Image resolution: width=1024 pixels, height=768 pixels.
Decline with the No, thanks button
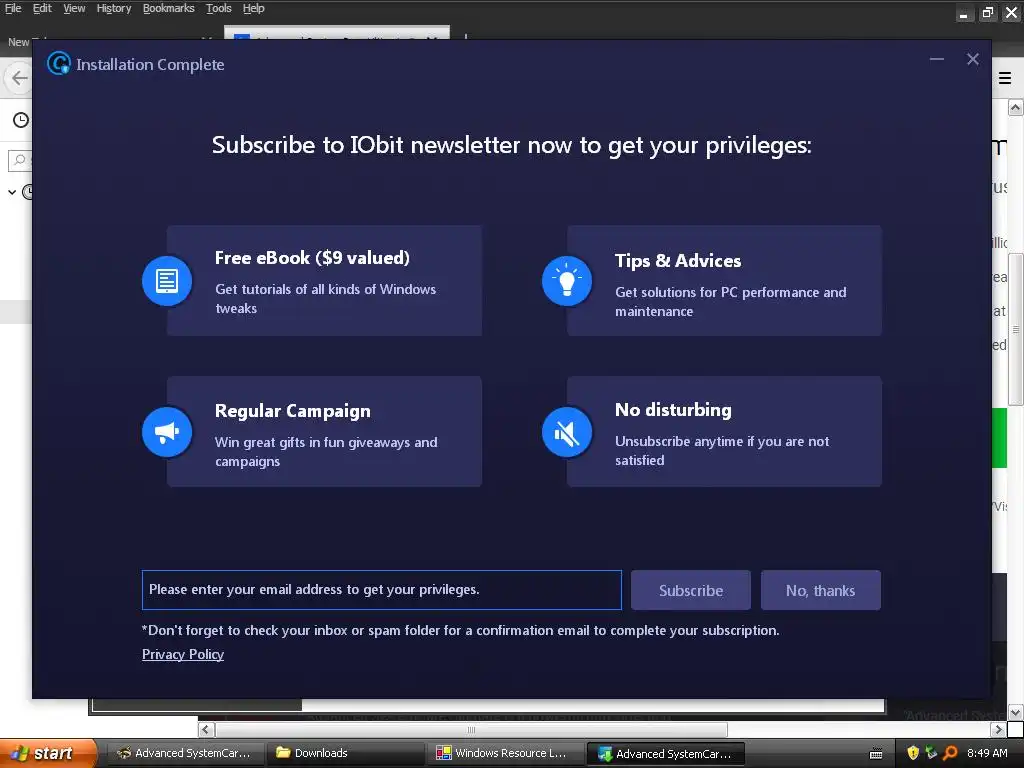tap(820, 590)
